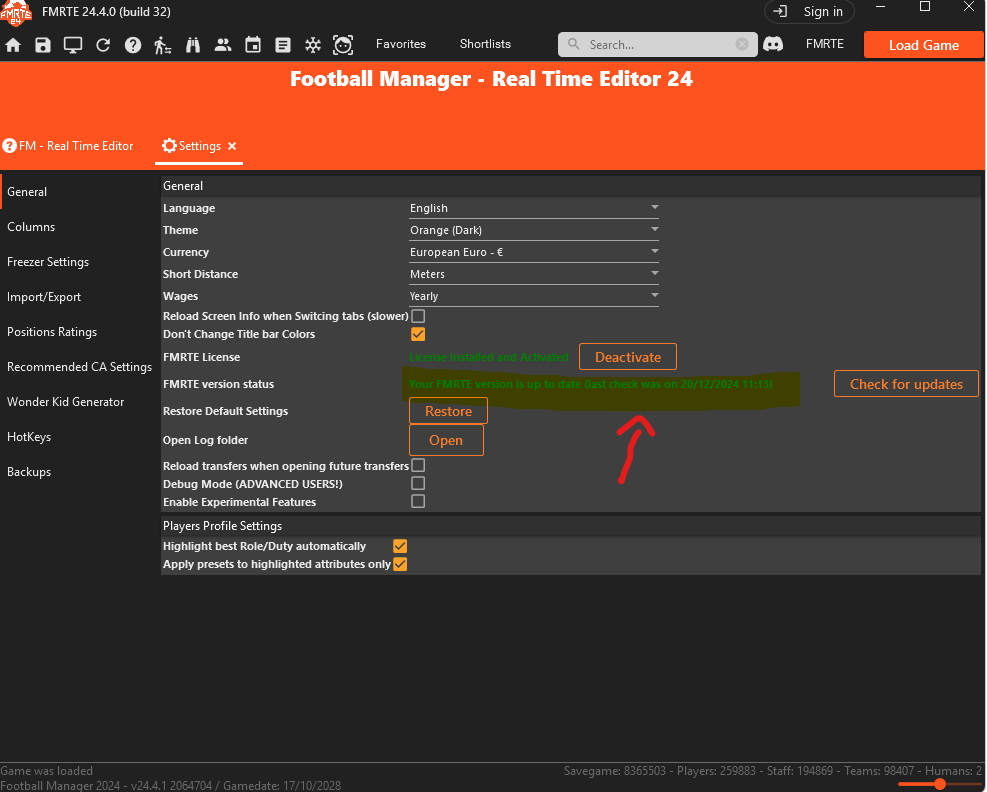Image resolution: width=987 pixels, height=792 pixels.
Task: Click the Save floppy disk icon
Action: 43,45
